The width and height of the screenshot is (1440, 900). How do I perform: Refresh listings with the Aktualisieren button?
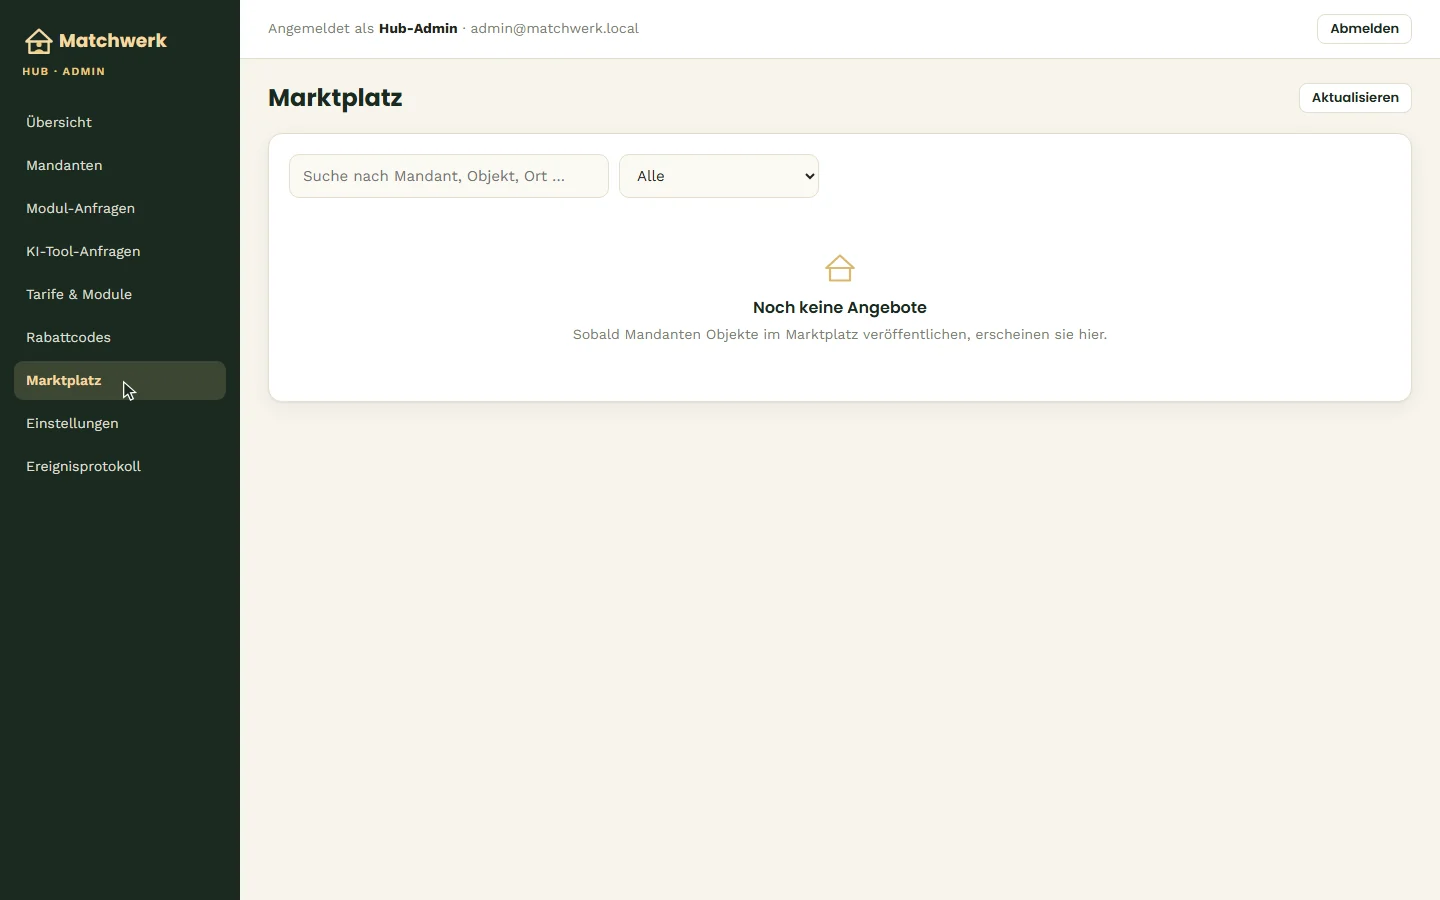click(x=1355, y=98)
